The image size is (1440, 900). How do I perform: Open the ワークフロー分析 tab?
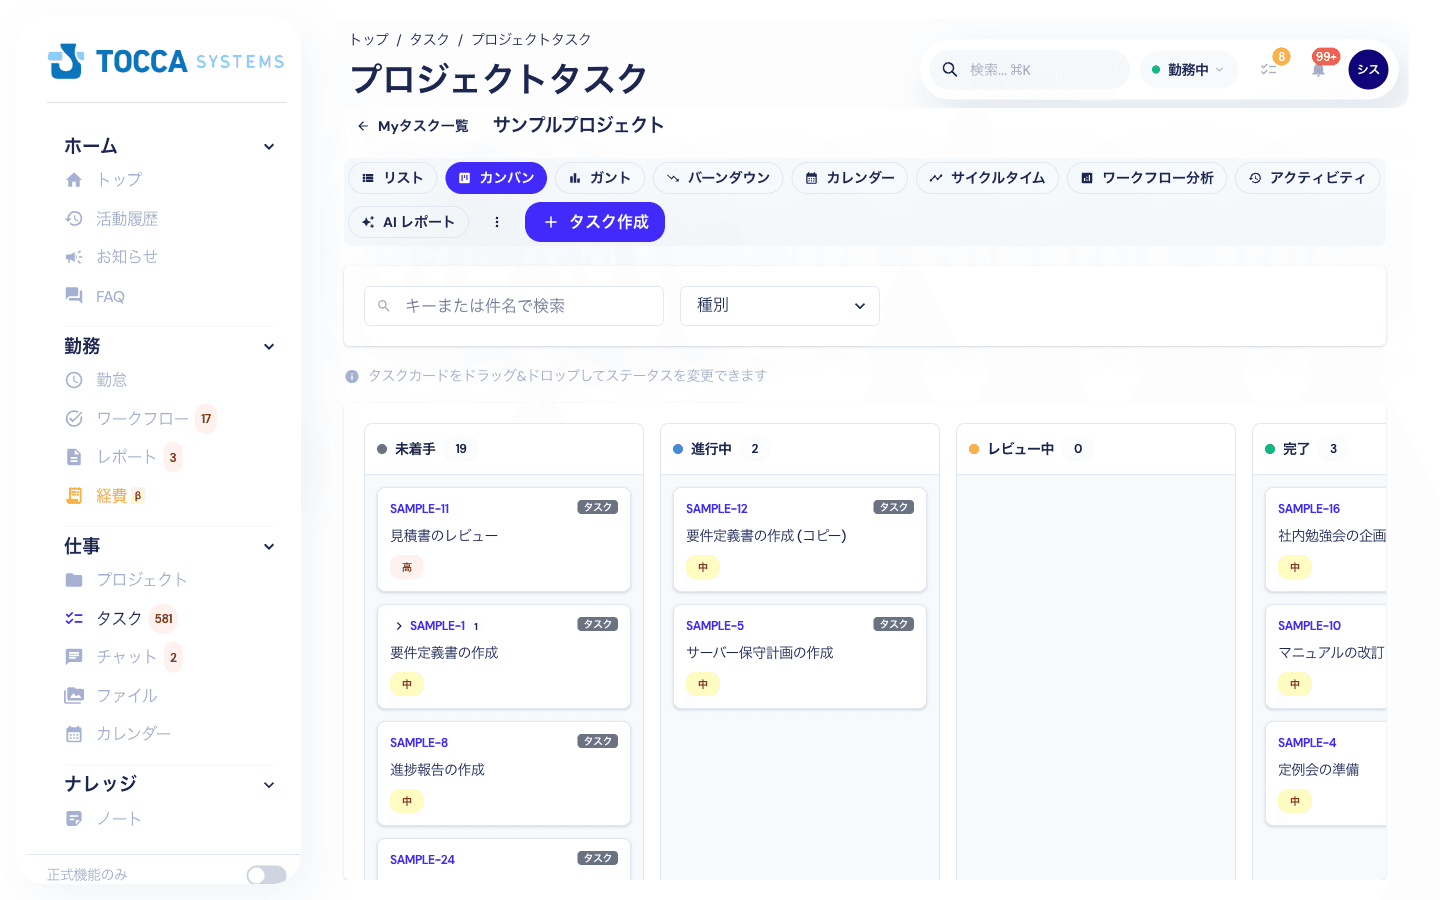(x=1147, y=178)
